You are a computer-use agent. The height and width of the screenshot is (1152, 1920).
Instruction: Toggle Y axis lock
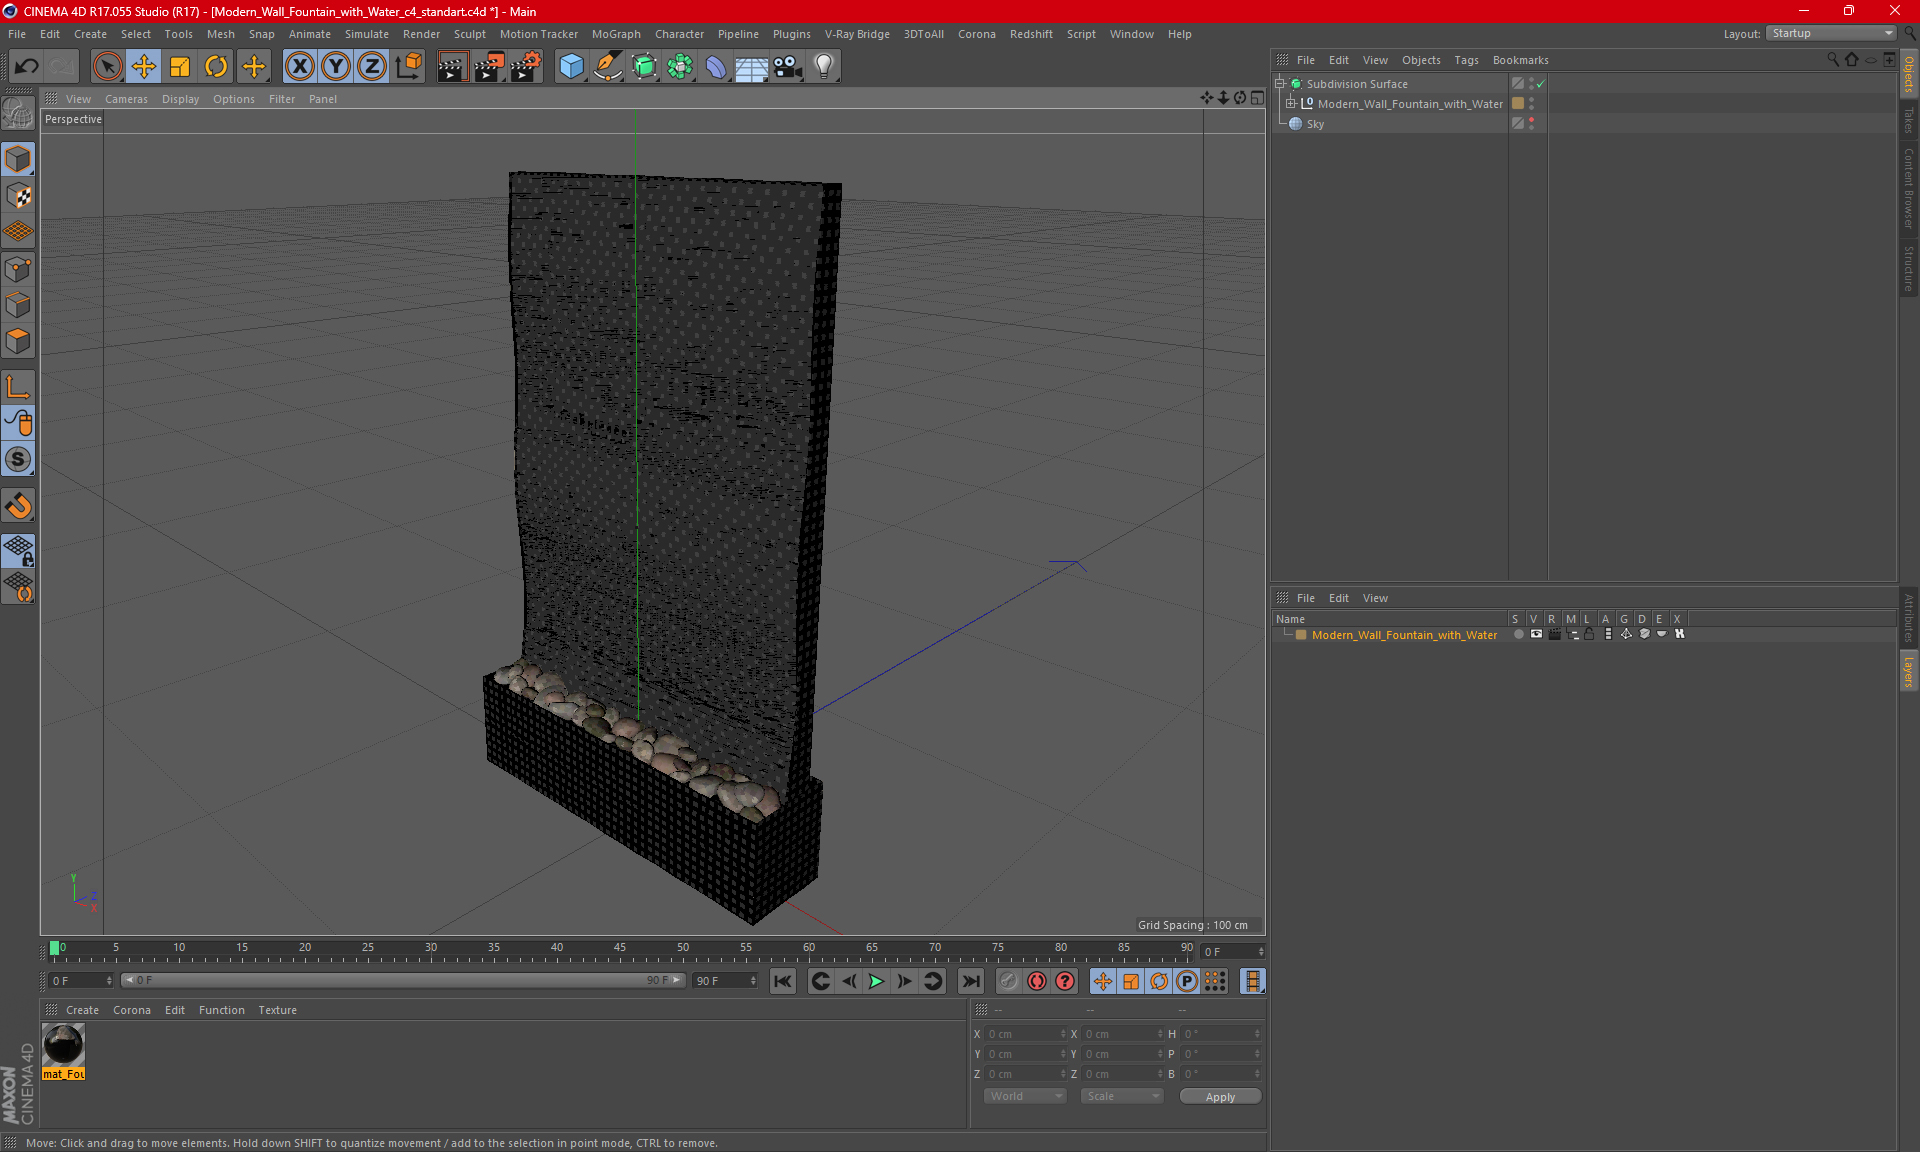336,67
